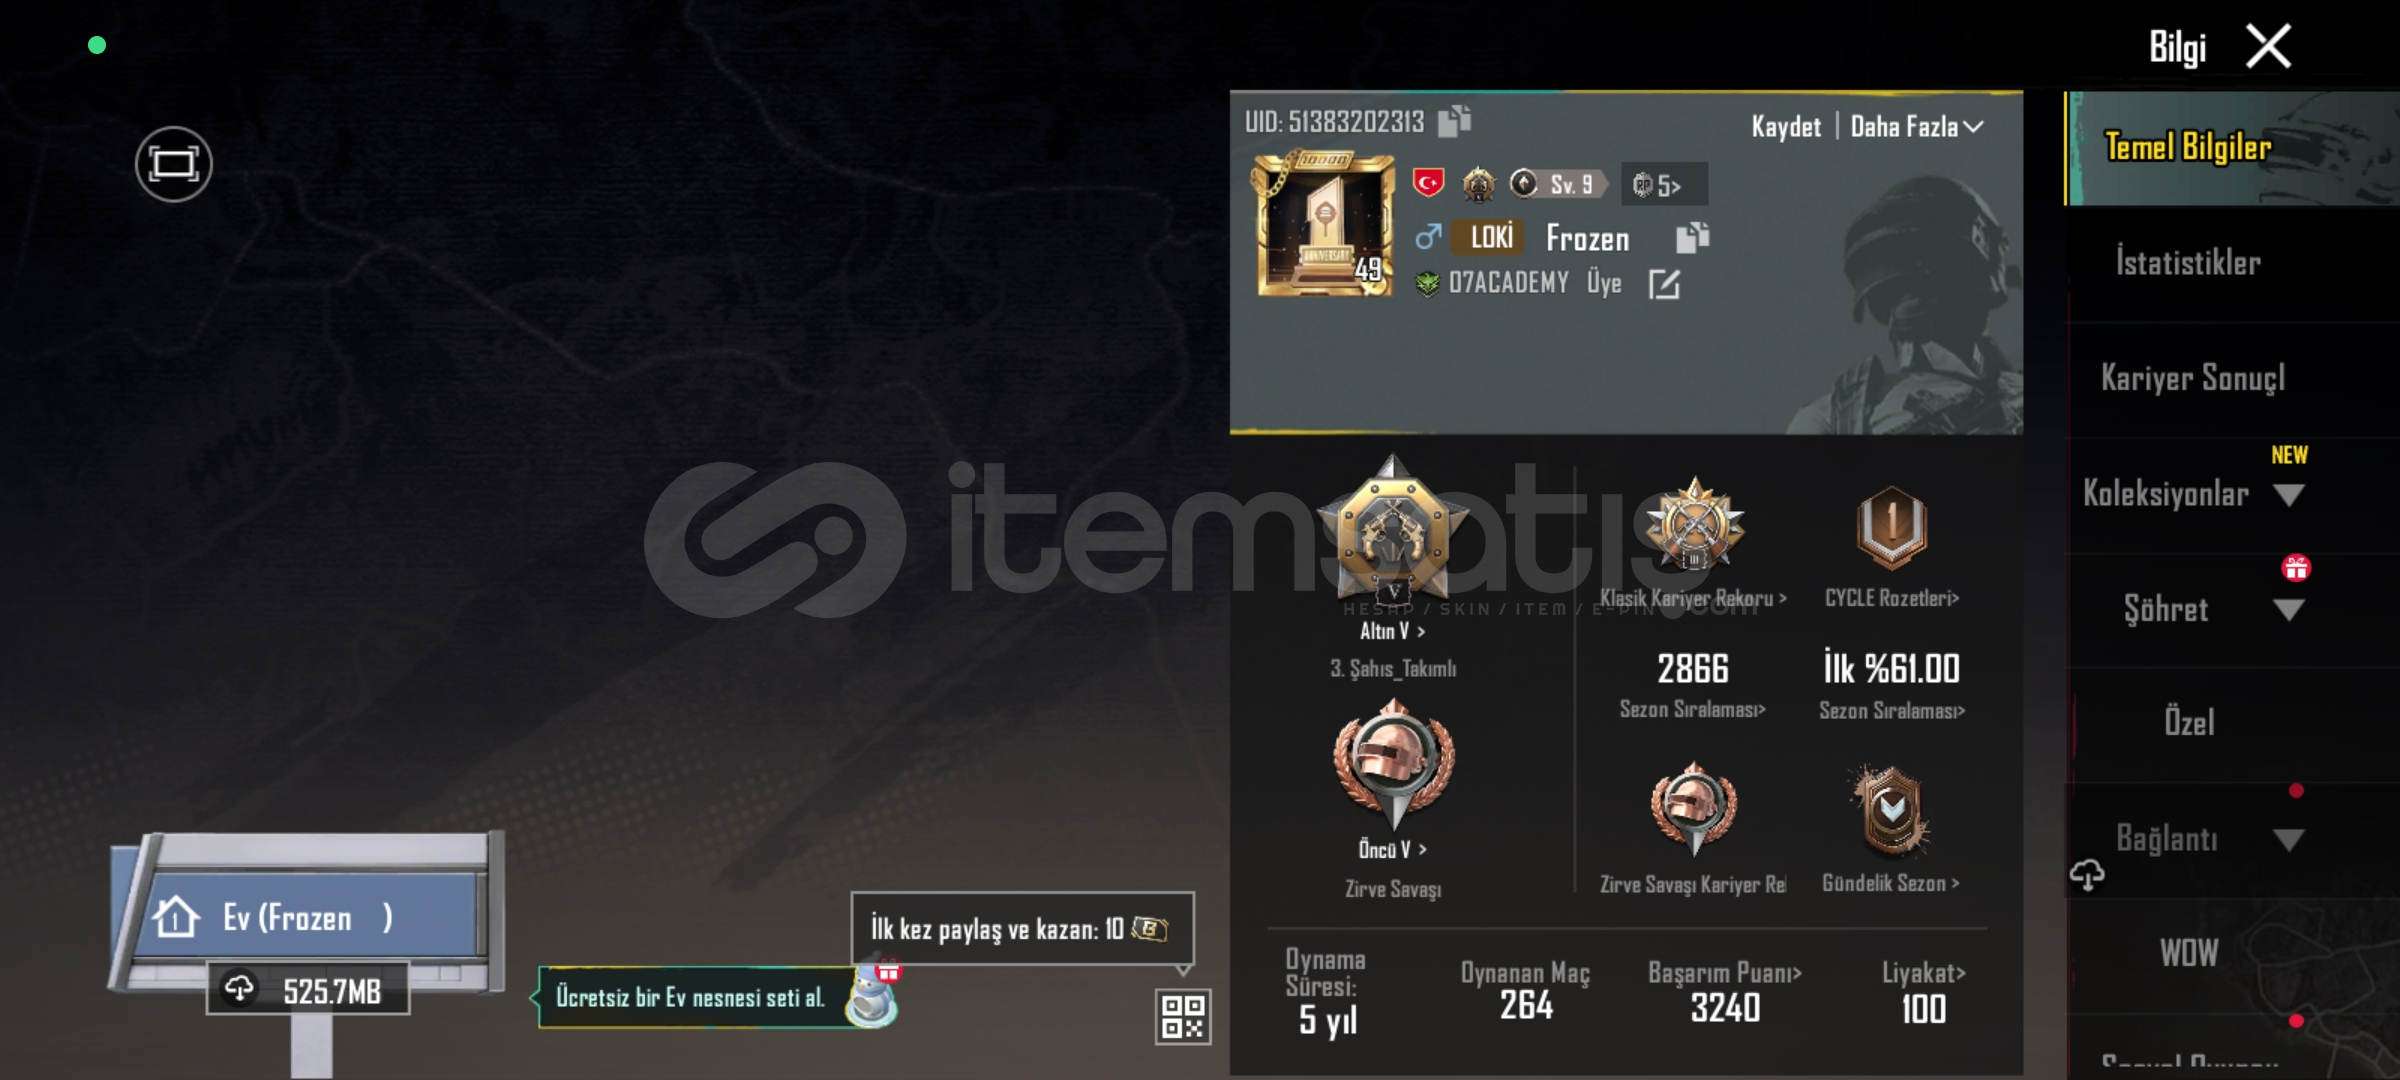
Task: Copy the Frozen nickname icon
Action: click(x=1692, y=237)
